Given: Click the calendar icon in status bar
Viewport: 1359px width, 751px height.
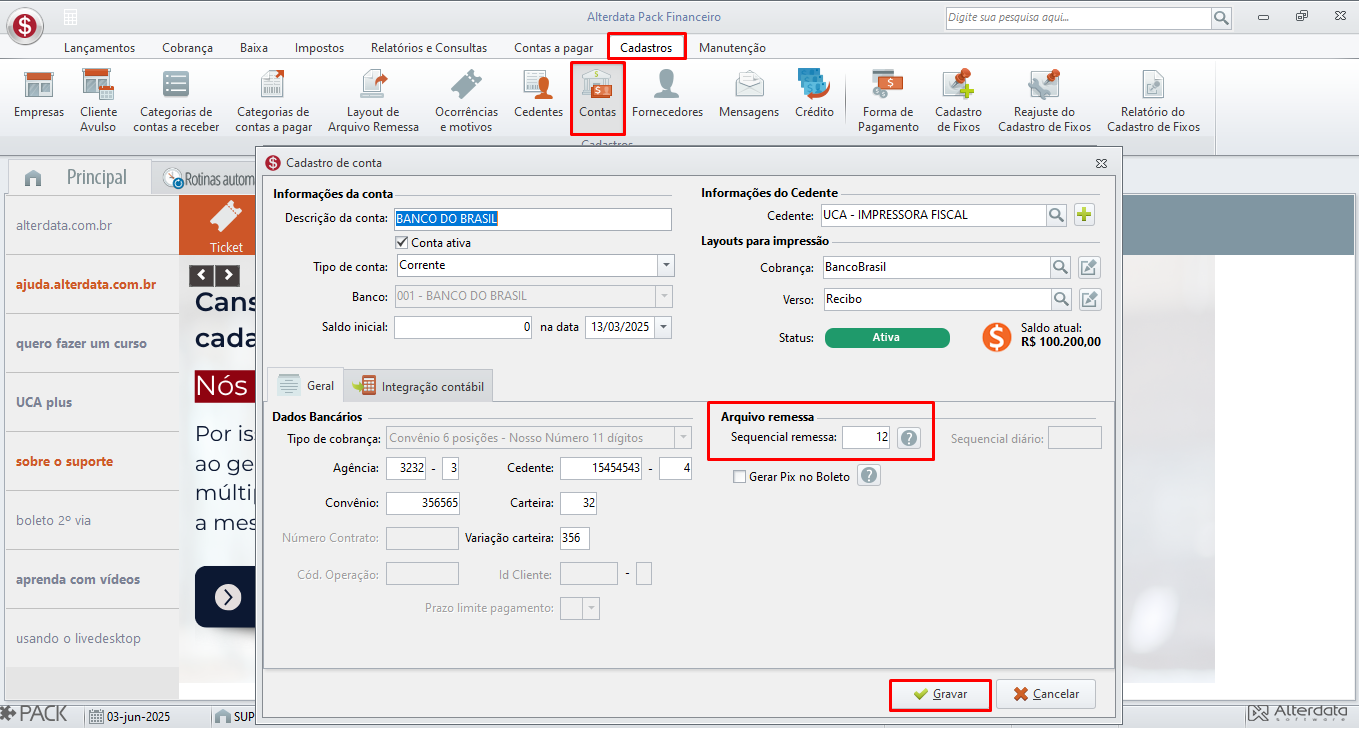Looking at the screenshot, I should 96,716.
